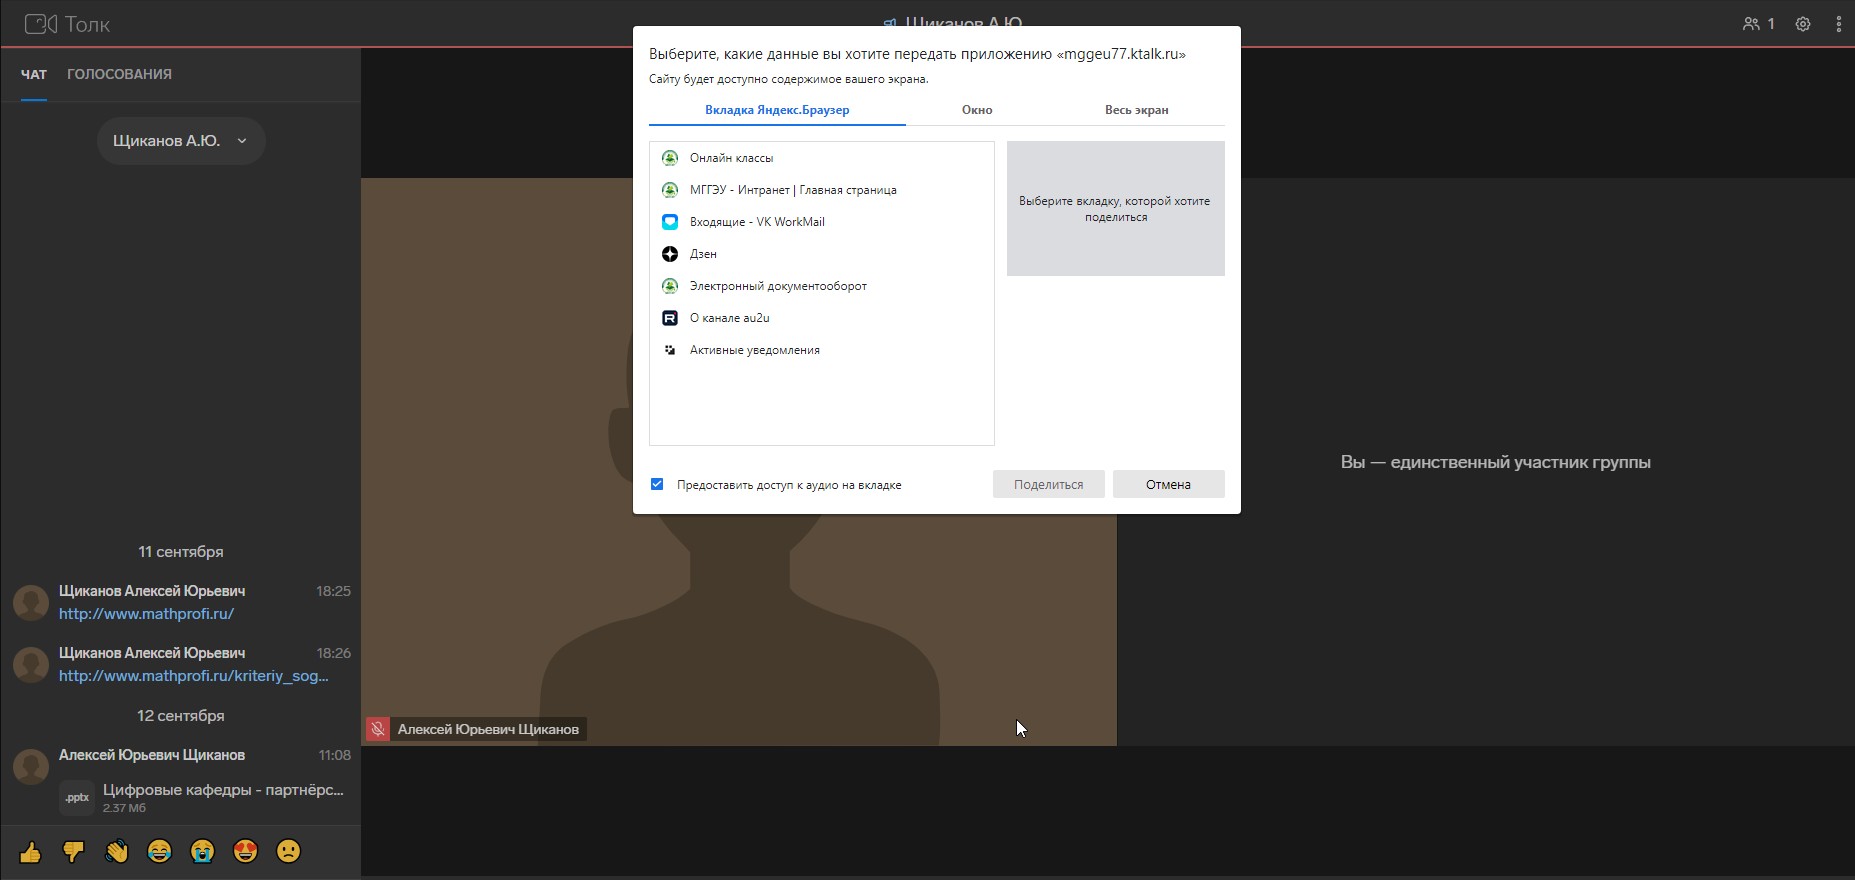The image size is (1855, 880).
Task: Open the Голосования tab
Action: [x=119, y=74]
